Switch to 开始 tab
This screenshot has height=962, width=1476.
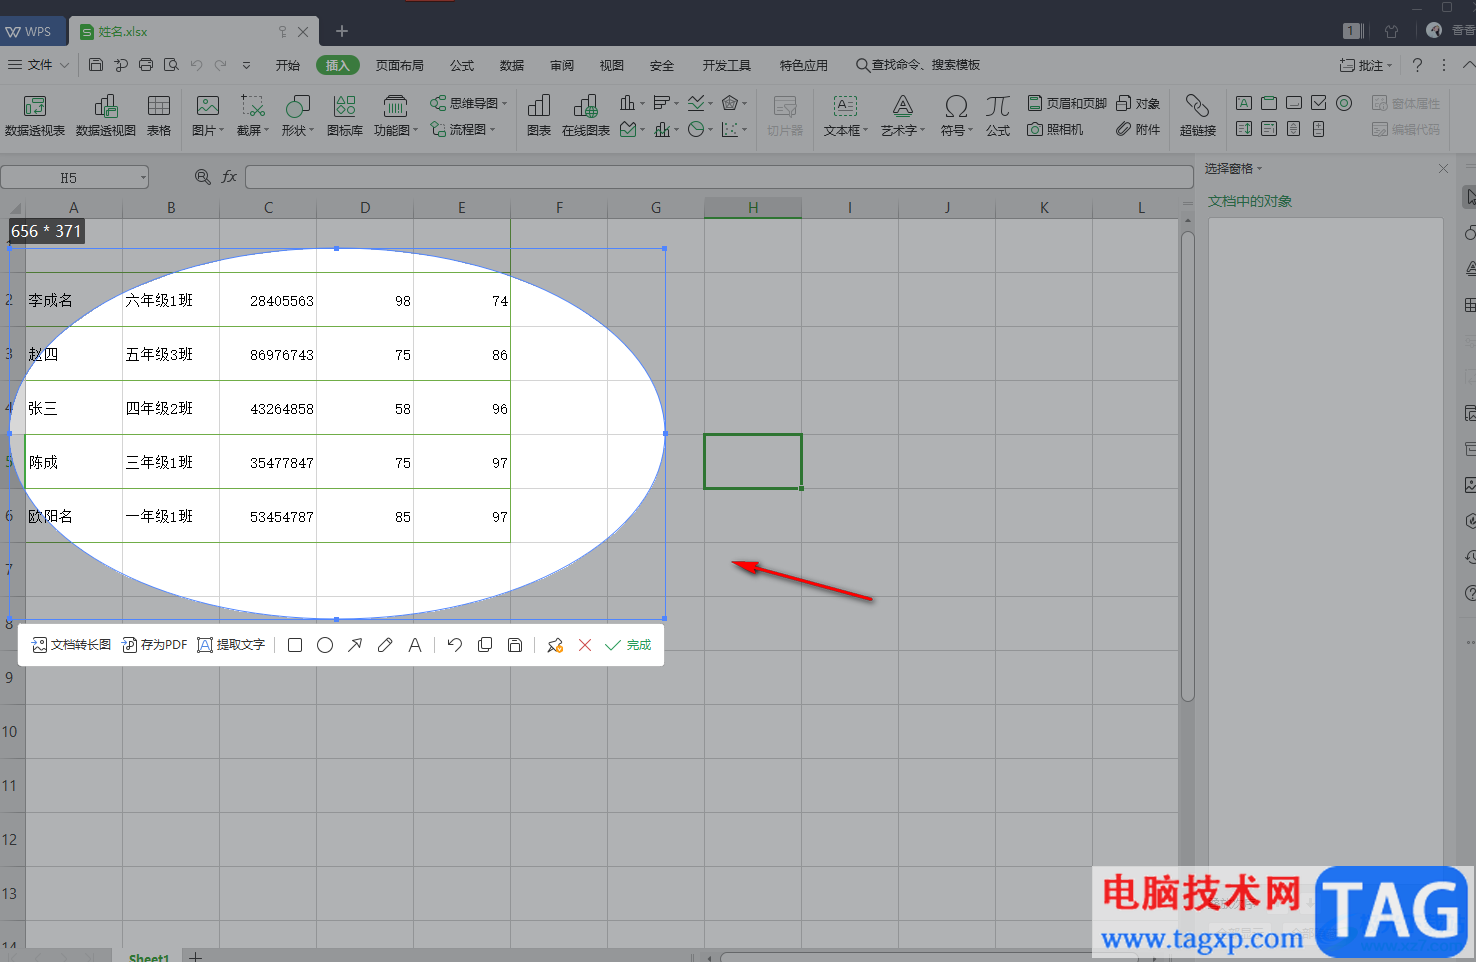[x=288, y=65]
